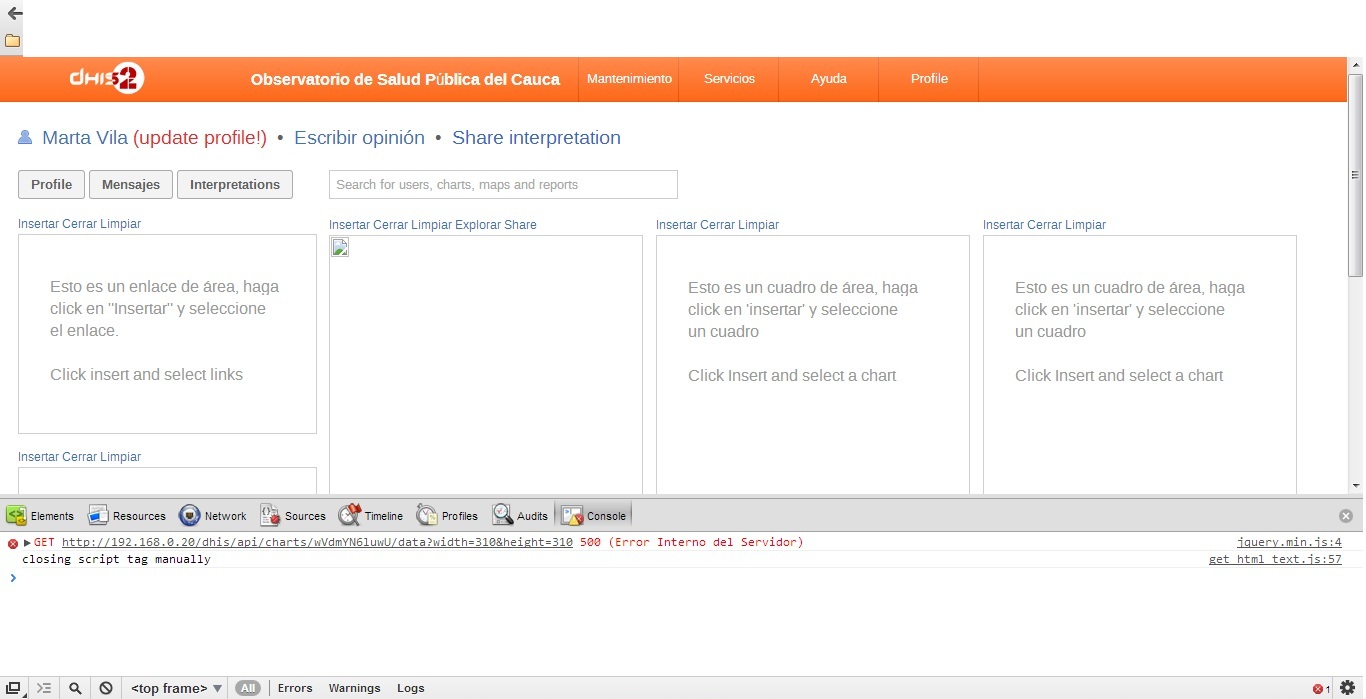
Task: Open the Servicios menu
Action: [x=729, y=79]
